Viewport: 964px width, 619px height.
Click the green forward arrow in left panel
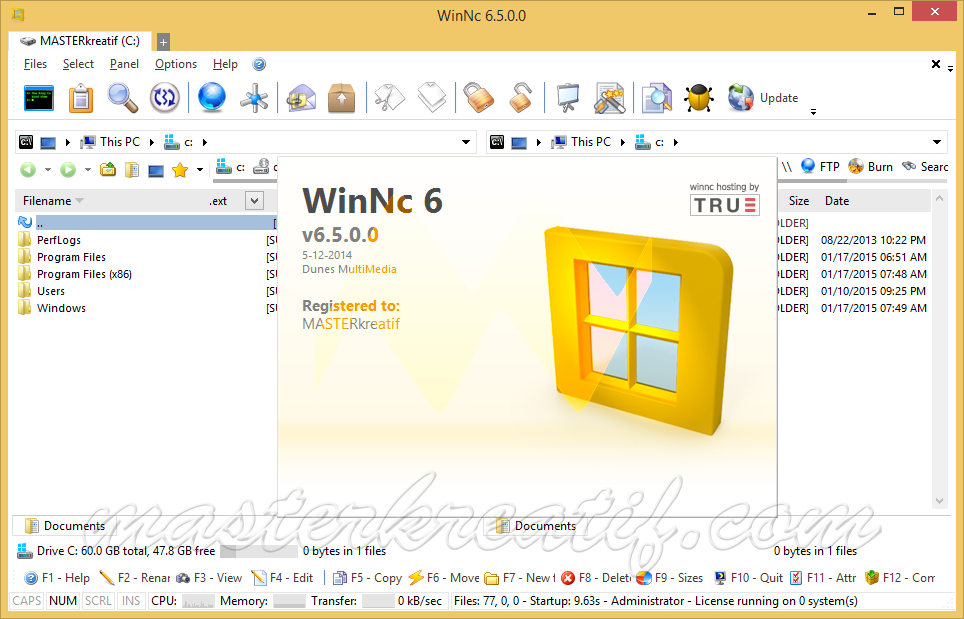(x=68, y=169)
